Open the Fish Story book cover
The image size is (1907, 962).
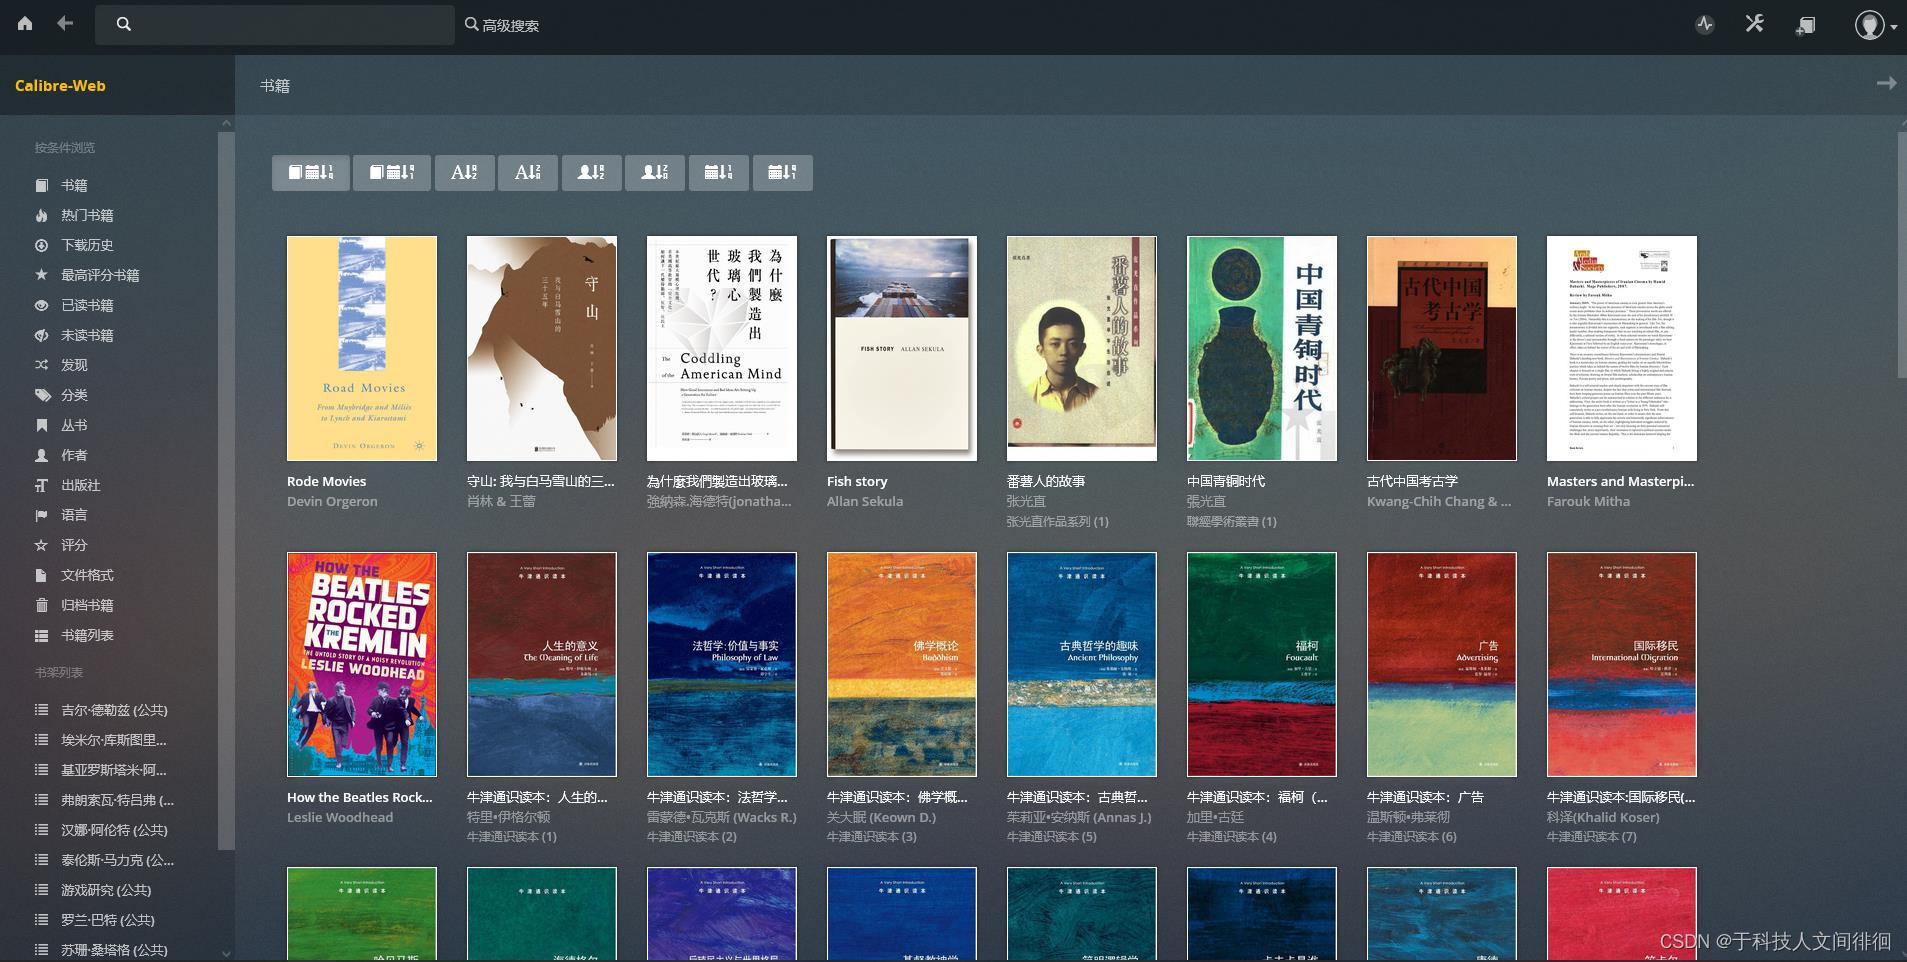902,348
